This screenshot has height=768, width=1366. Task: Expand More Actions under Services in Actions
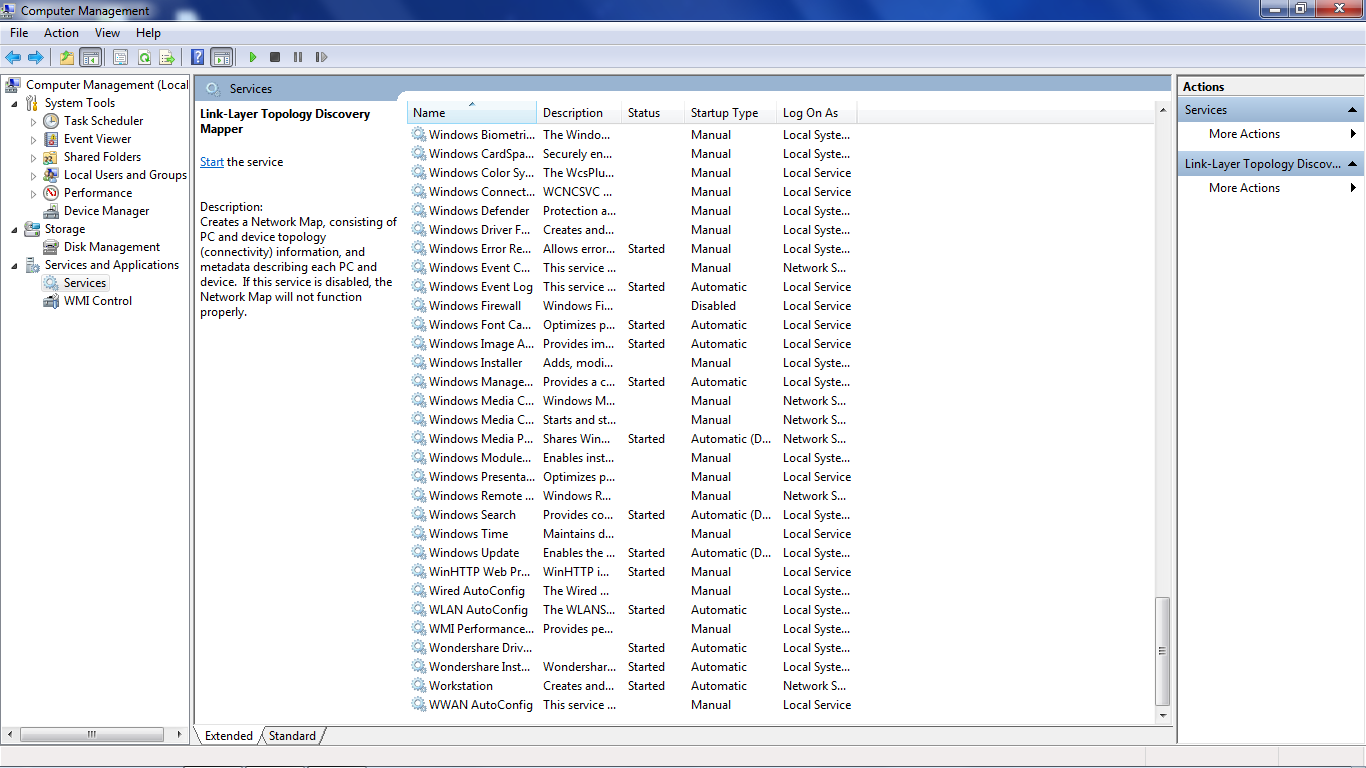pyautogui.click(x=1270, y=134)
